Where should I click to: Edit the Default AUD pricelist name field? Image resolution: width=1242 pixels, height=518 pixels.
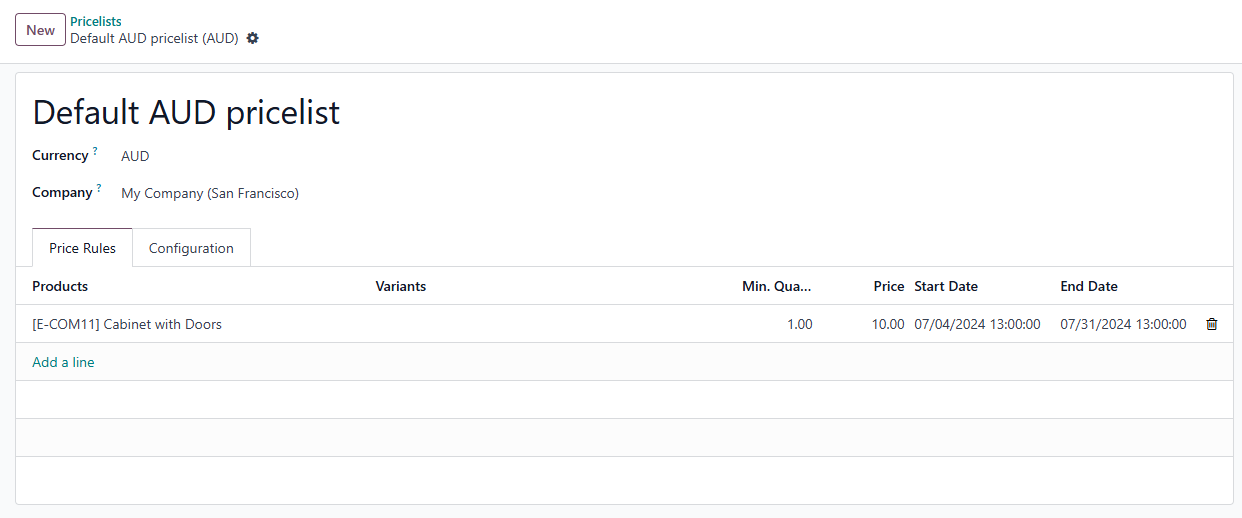coord(187,112)
